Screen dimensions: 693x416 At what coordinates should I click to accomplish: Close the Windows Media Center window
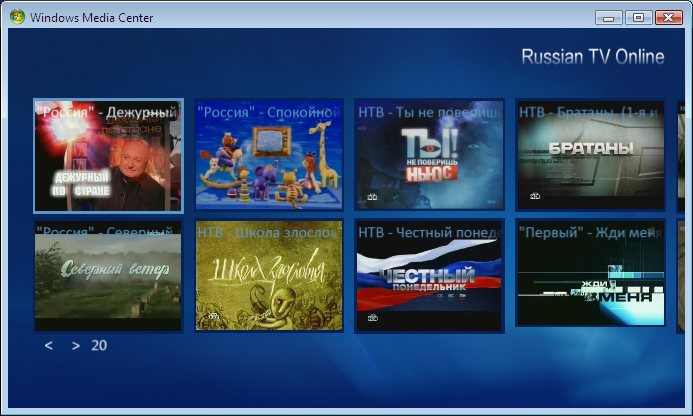669,18
